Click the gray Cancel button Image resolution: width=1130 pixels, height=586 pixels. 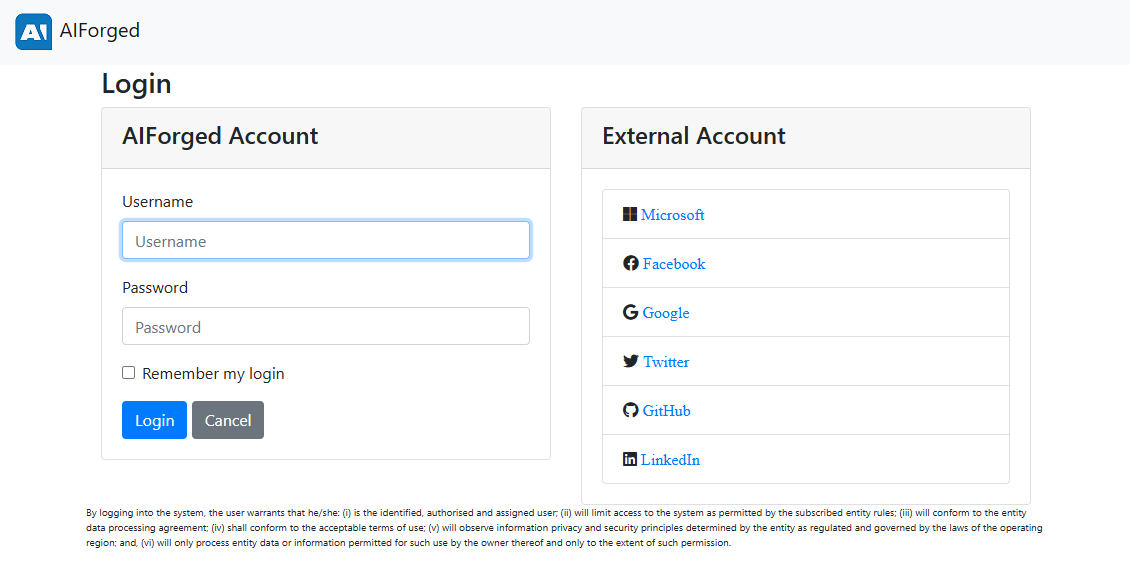[228, 420]
